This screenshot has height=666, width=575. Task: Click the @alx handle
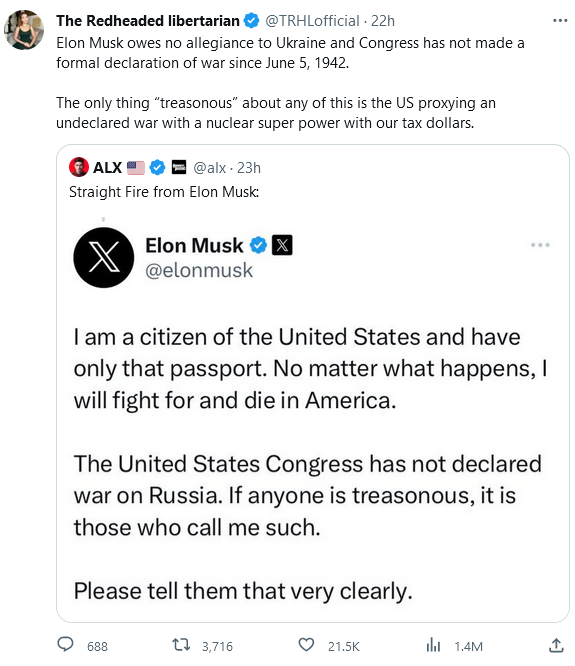[x=210, y=168]
